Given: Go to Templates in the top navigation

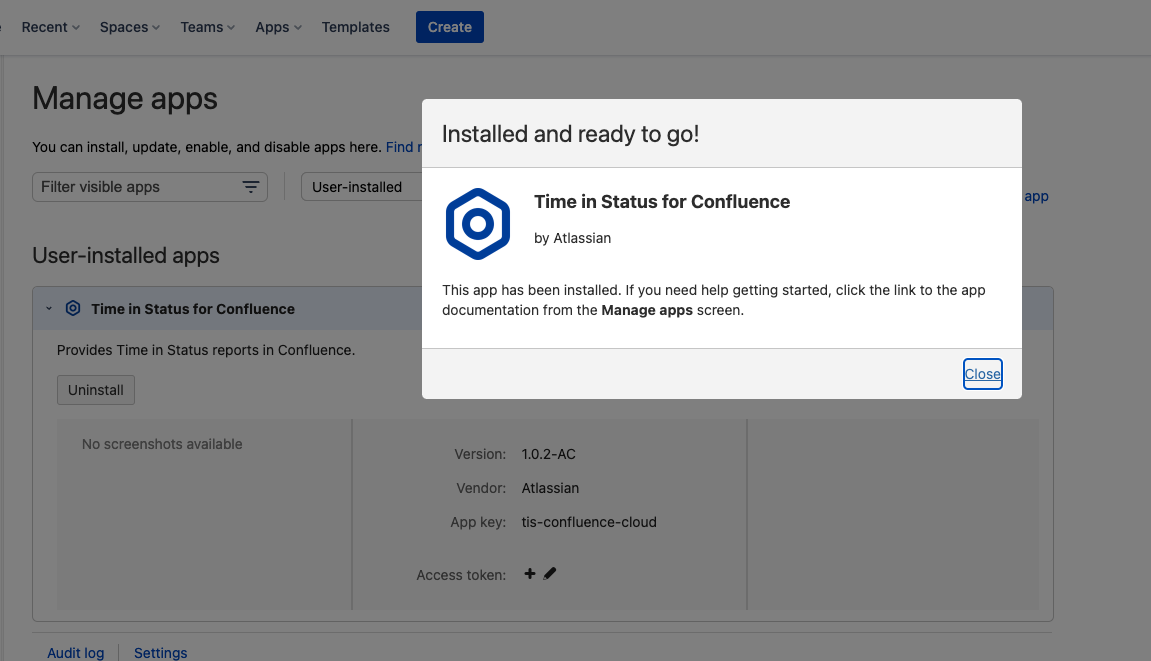Looking at the screenshot, I should (x=355, y=27).
